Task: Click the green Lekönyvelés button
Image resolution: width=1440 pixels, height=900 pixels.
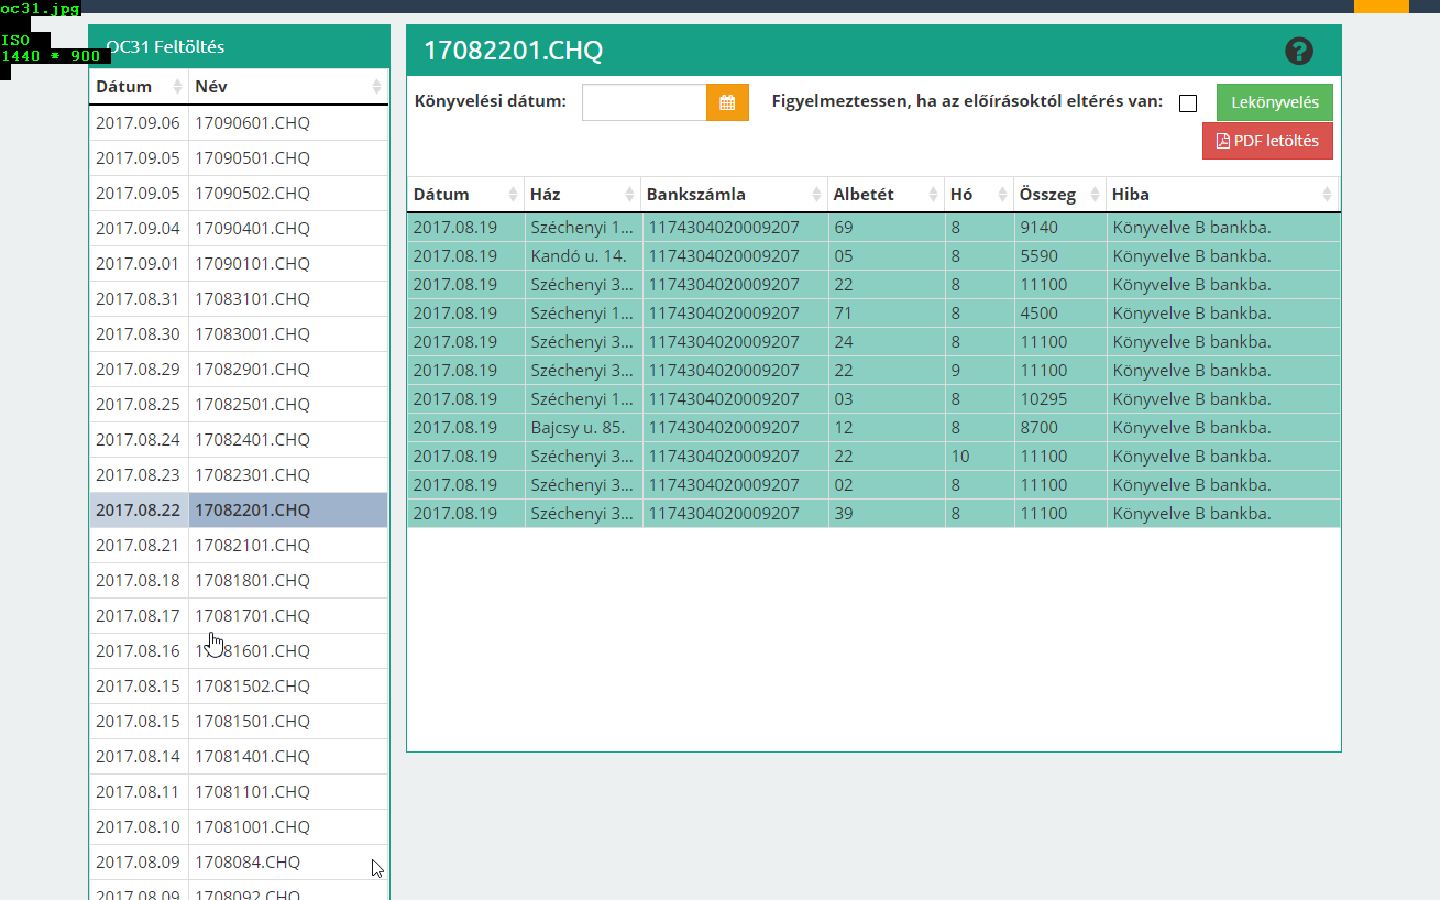Action: (1274, 103)
